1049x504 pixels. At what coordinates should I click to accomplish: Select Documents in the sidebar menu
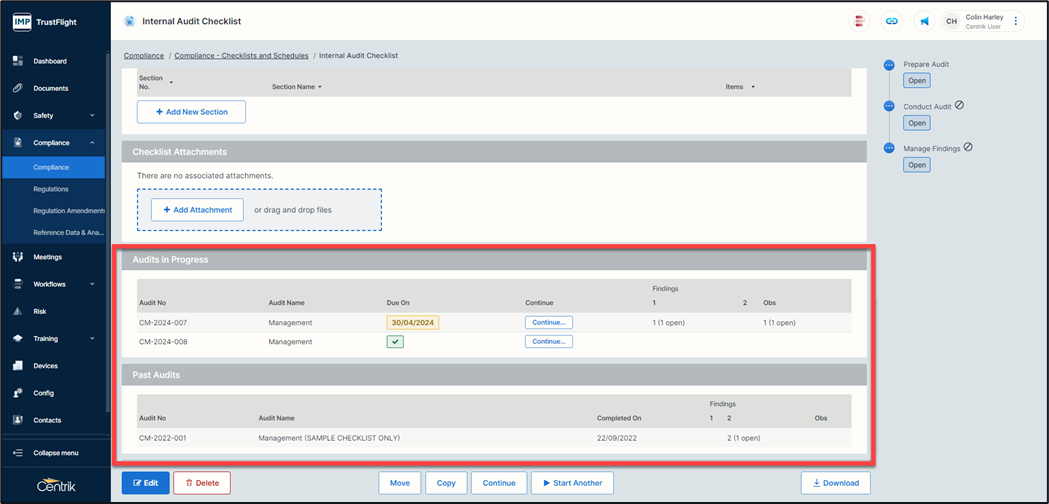[x=51, y=88]
